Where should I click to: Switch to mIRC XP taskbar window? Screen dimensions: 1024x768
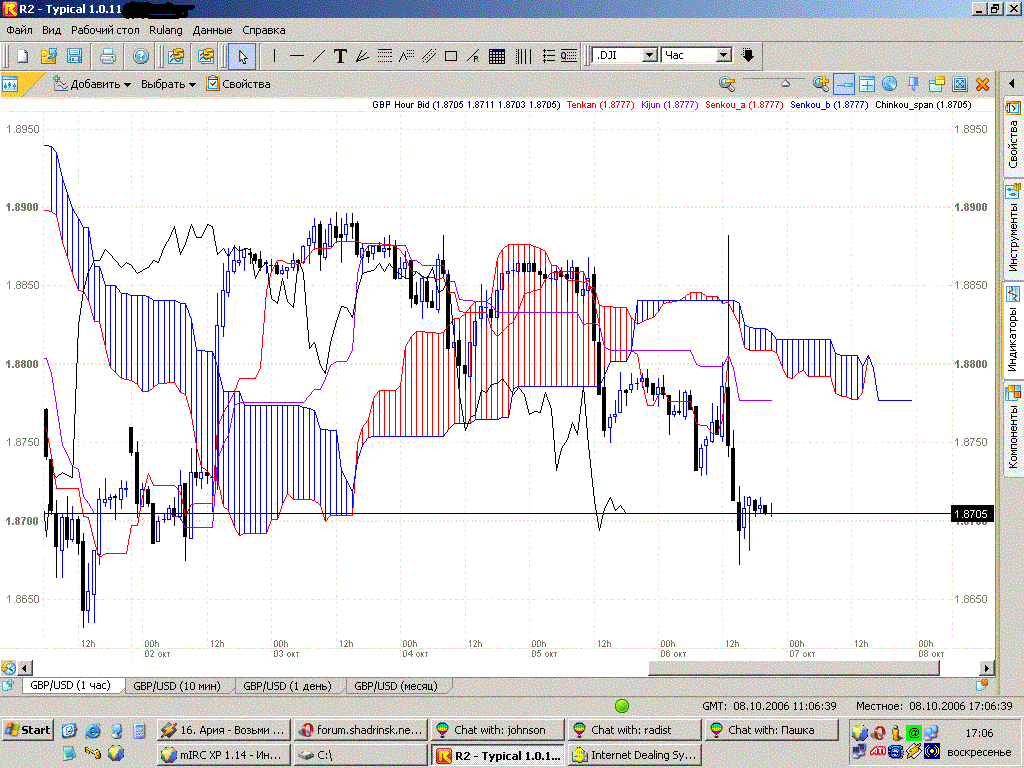click(223, 755)
